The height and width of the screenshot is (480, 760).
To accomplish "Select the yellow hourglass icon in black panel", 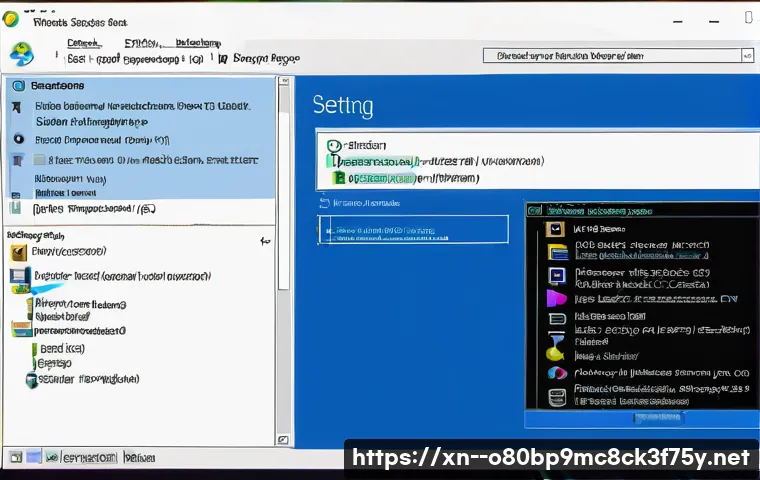I will point(556,349).
